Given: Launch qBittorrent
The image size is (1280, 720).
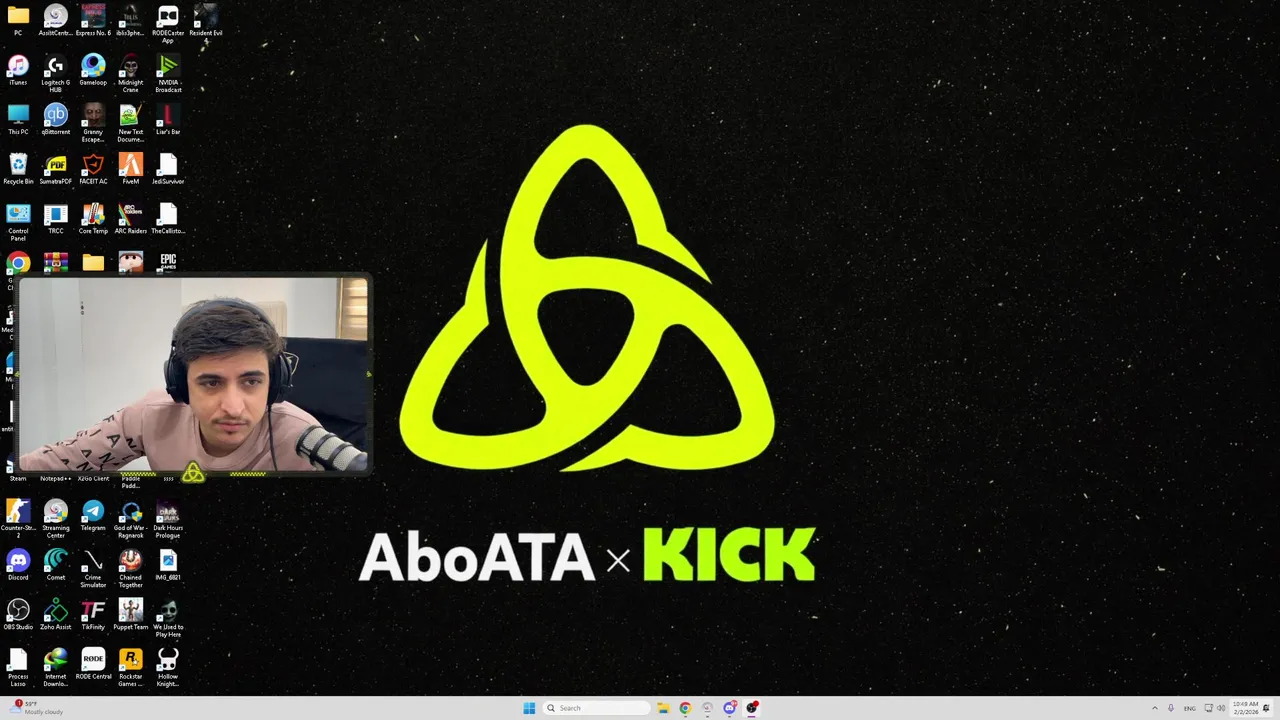Looking at the screenshot, I should pos(56,119).
